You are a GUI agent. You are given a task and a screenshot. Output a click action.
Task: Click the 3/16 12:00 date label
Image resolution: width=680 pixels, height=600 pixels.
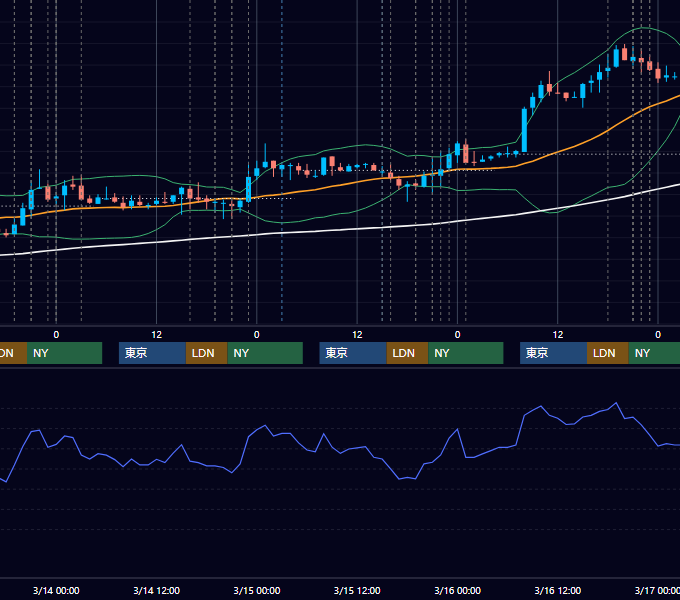[558, 590]
